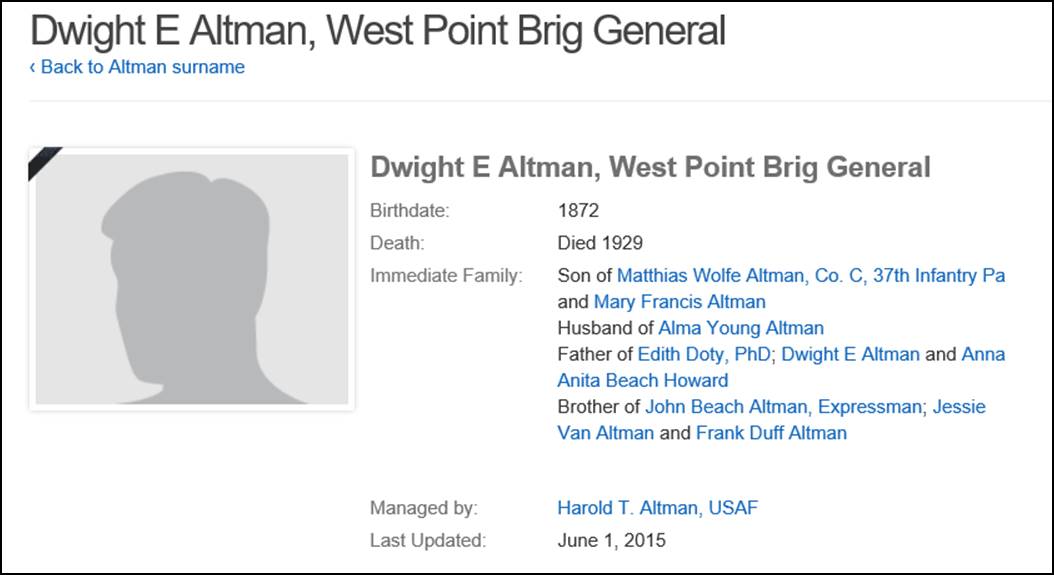1054x575 pixels.
Task: View Alma Young Altman's profile
Action: [741, 328]
